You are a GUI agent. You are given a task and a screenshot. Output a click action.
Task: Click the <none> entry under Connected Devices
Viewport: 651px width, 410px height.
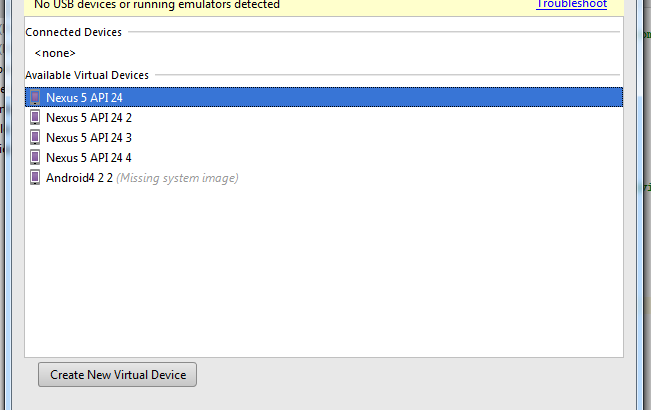[55, 52]
